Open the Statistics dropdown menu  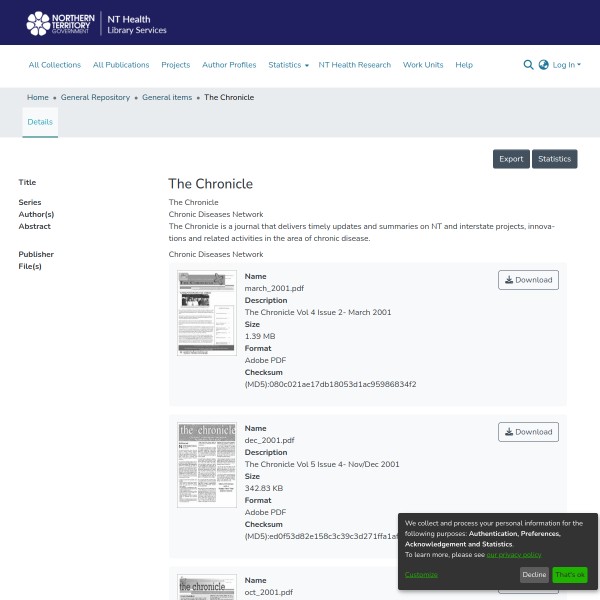pos(288,65)
